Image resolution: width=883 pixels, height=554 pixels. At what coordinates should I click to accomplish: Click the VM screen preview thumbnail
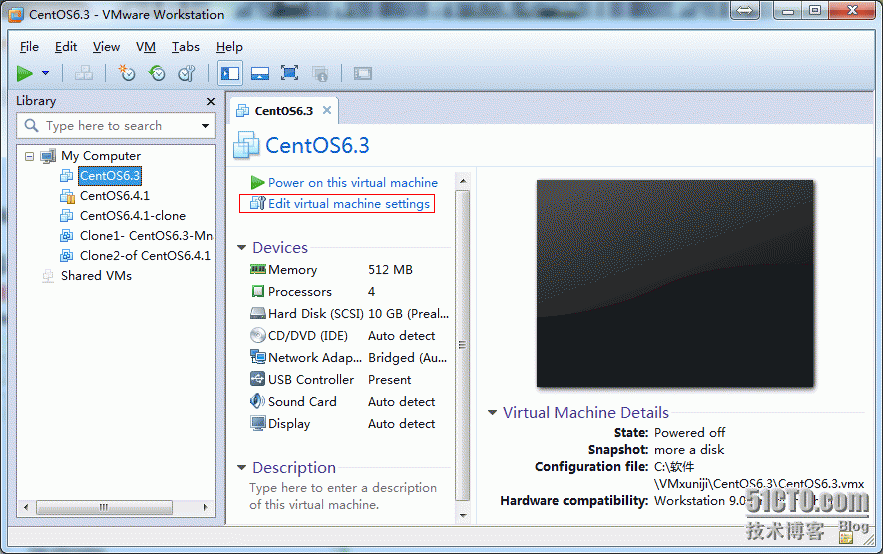tap(675, 283)
